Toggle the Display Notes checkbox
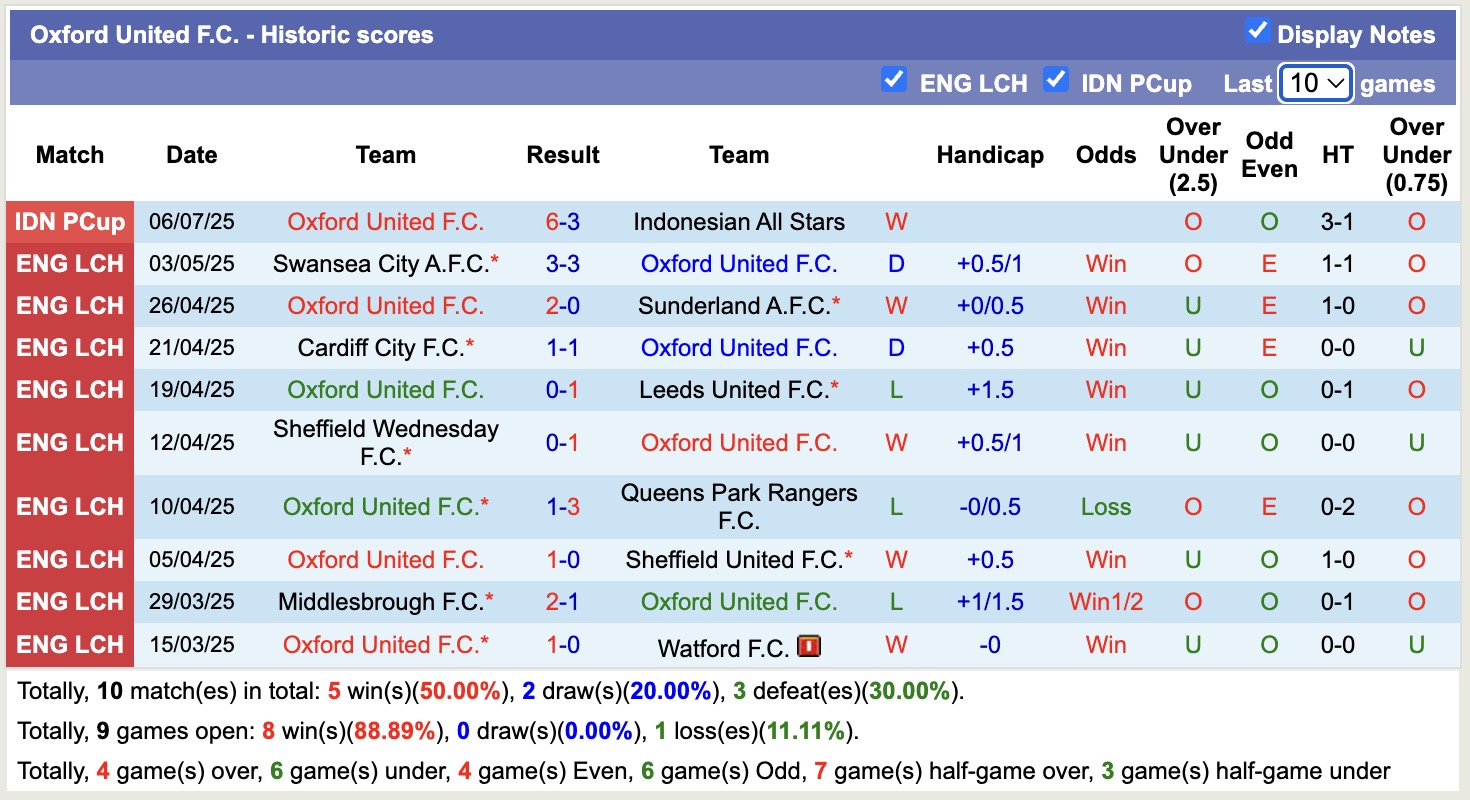The width and height of the screenshot is (1470, 800). [1257, 33]
